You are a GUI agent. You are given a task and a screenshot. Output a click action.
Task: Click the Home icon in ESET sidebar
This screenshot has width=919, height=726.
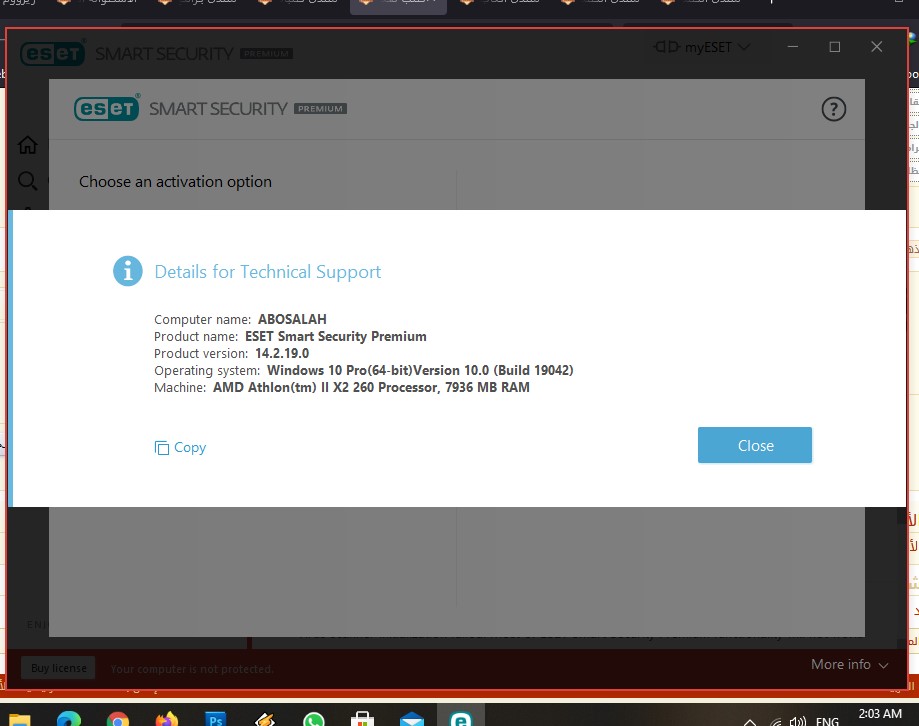28,144
